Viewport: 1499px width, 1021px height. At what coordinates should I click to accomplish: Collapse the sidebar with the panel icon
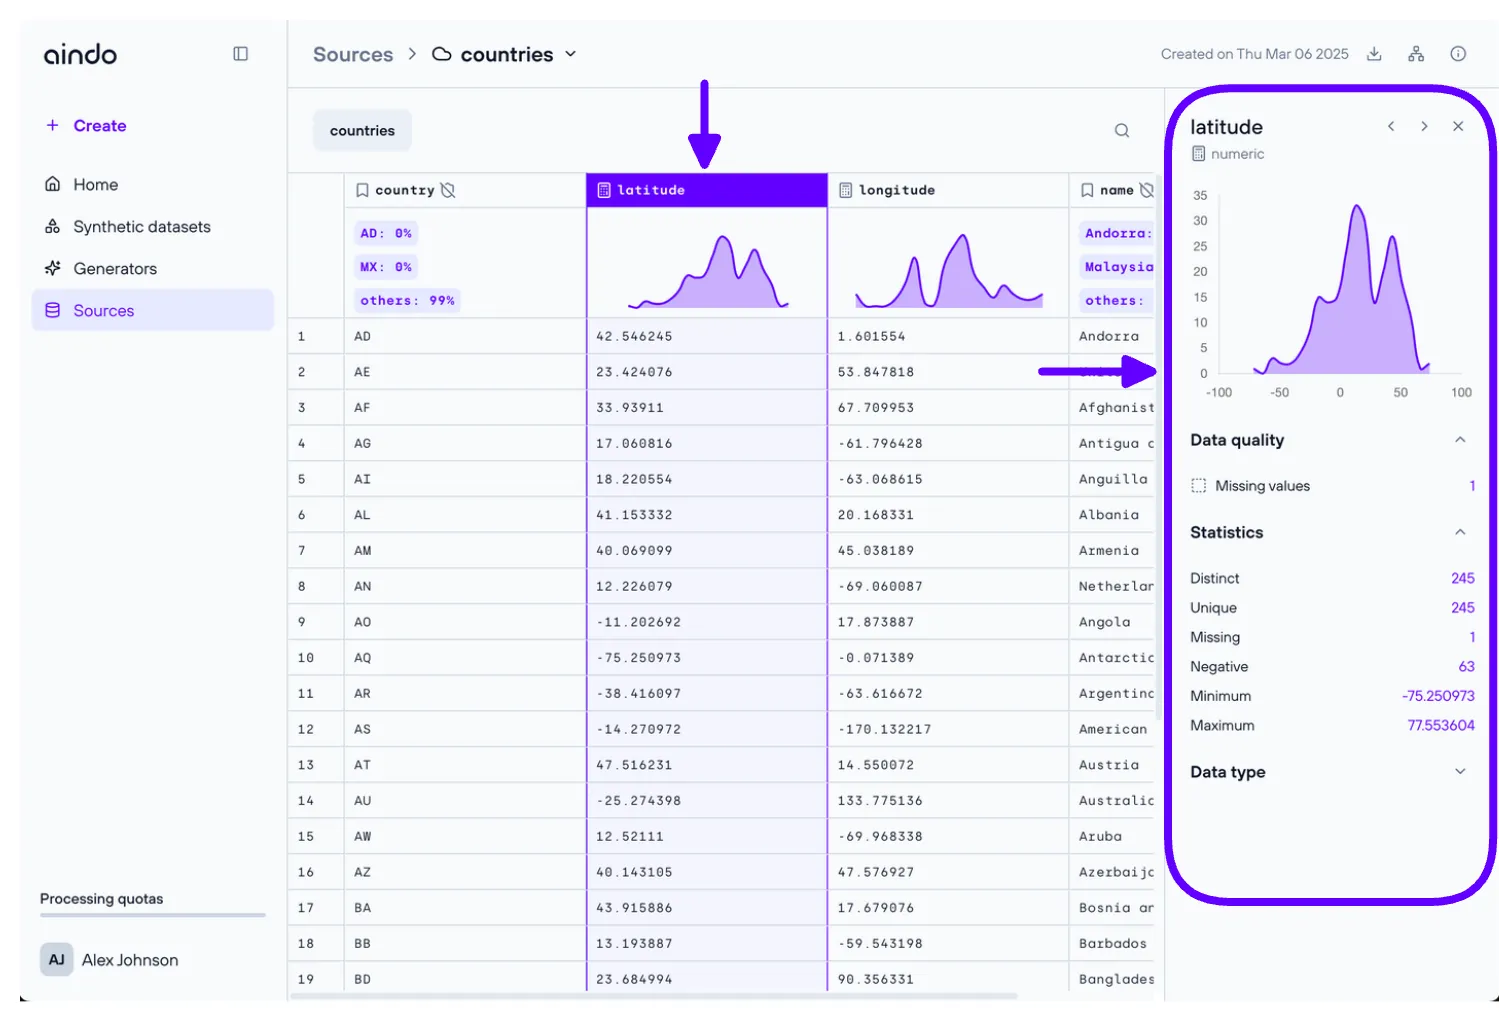[x=240, y=54]
